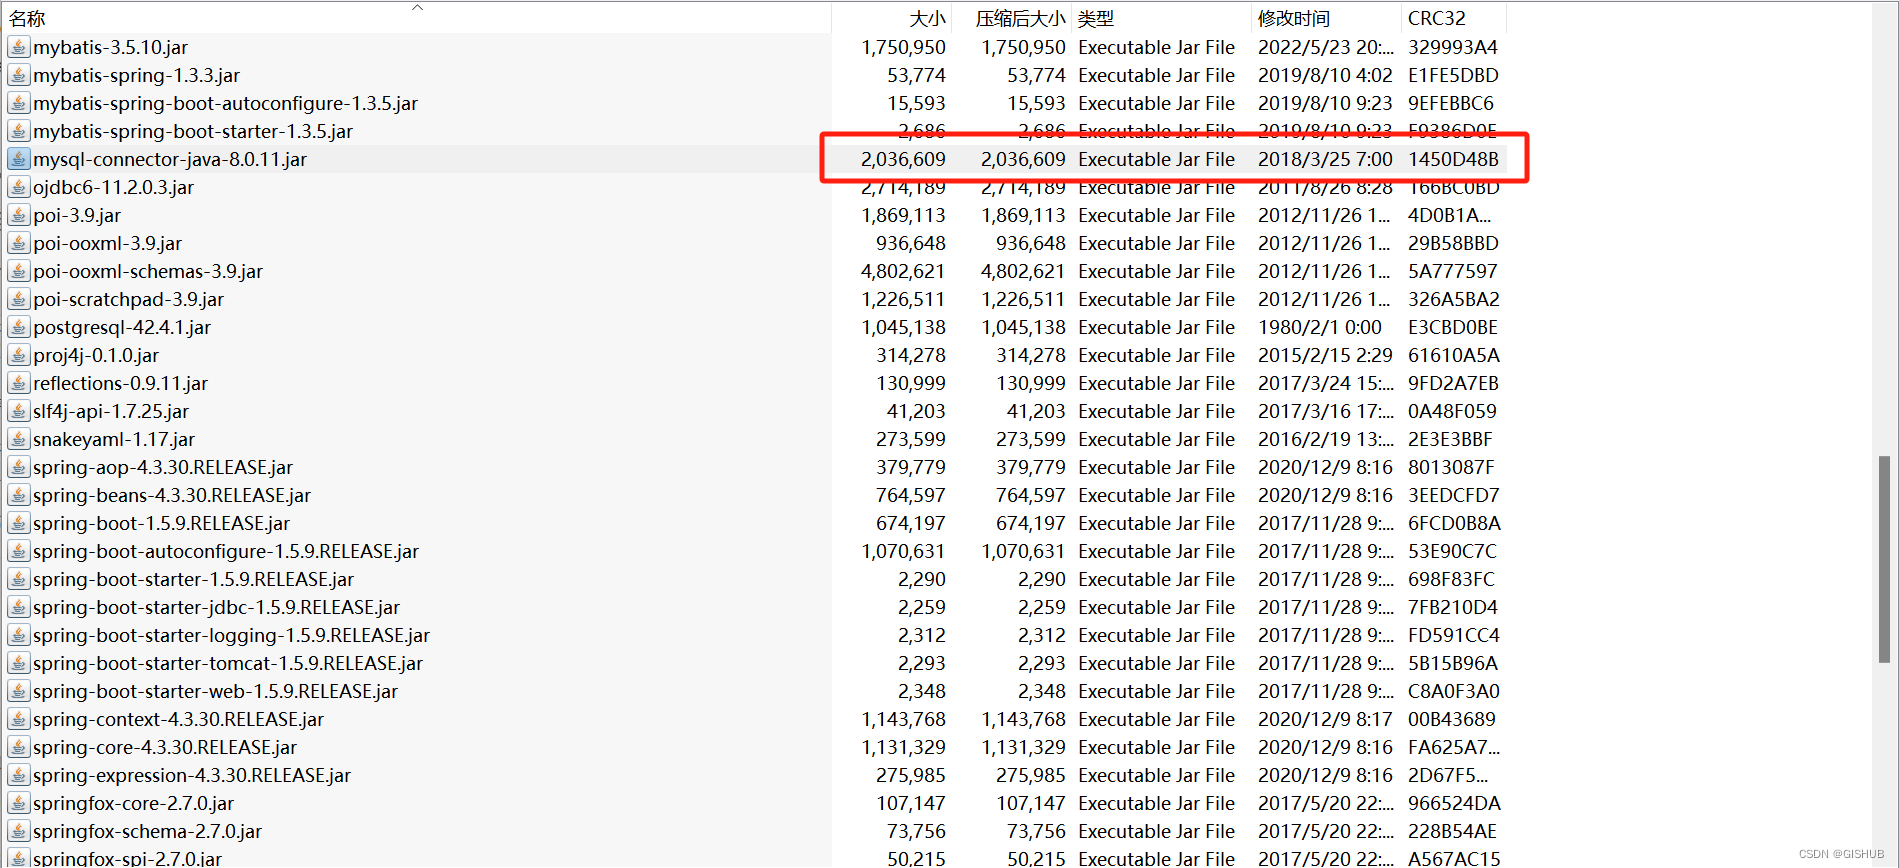Click the jar icon of mybatis-spring-boot-autoconfigure-1.3.5.jar

click(x=18, y=103)
